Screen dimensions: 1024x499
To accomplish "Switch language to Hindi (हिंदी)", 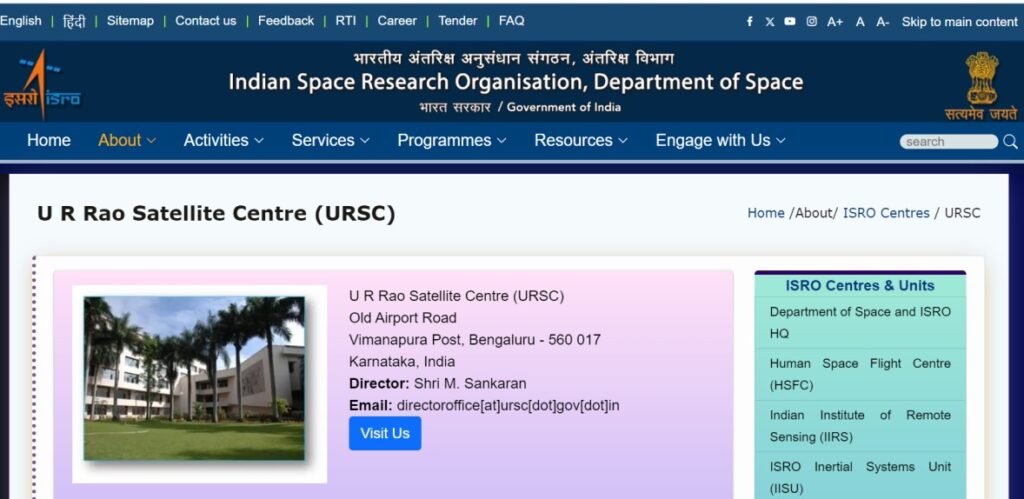I will (74, 21).
